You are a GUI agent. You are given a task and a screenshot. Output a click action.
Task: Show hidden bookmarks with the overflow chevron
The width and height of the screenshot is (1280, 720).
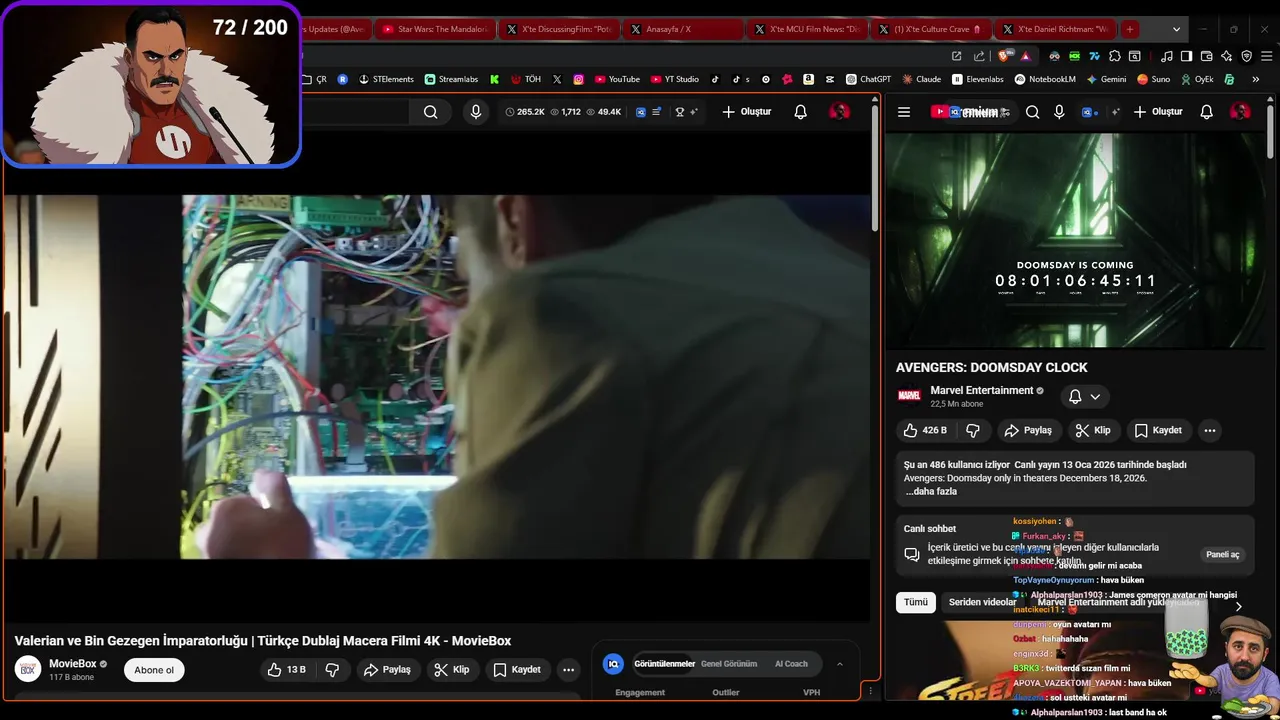tap(1255, 79)
